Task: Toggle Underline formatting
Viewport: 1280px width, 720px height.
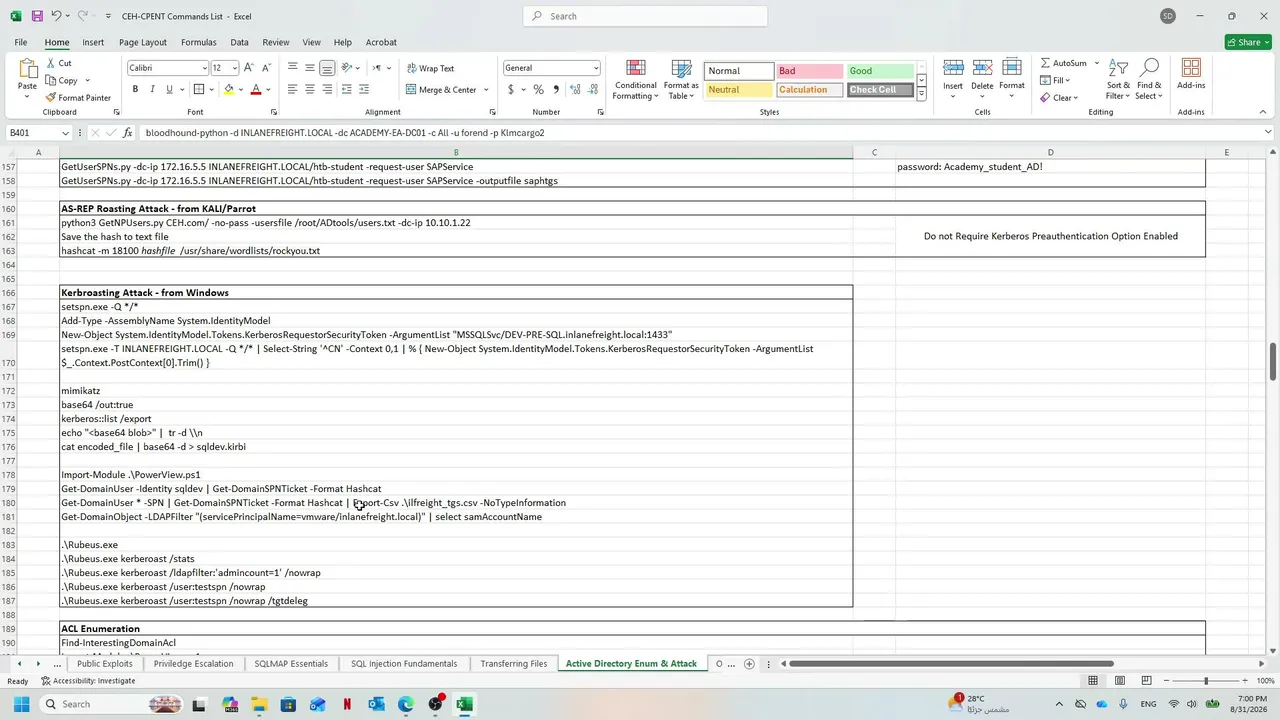Action: tap(169, 90)
